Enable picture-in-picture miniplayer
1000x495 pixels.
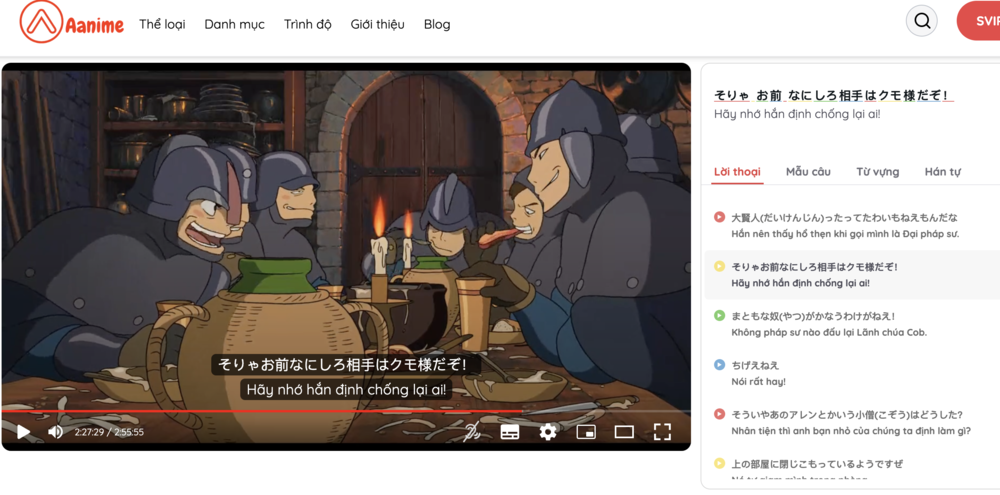click(x=586, y=432)
